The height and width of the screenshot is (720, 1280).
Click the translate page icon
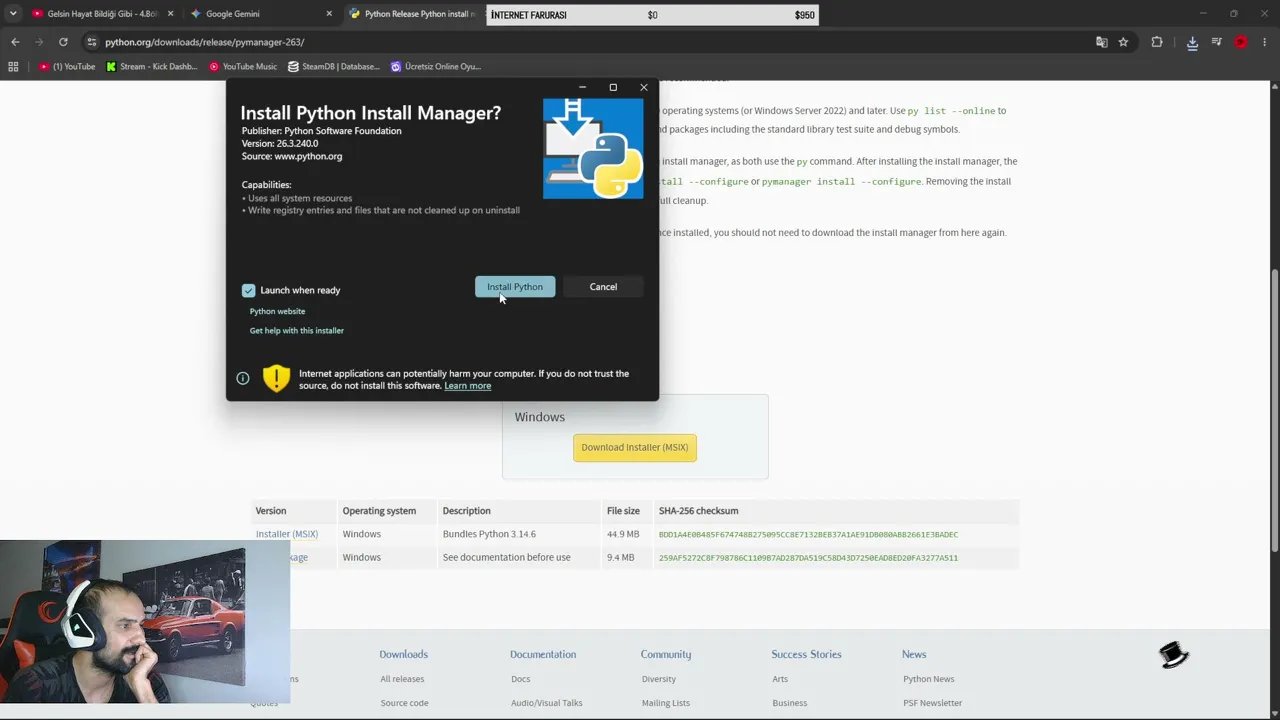click(1102, 42)
